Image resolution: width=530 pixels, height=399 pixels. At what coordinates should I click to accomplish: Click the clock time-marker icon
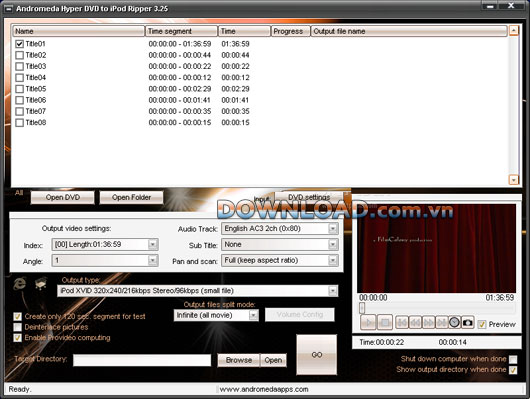pos(454,322)
